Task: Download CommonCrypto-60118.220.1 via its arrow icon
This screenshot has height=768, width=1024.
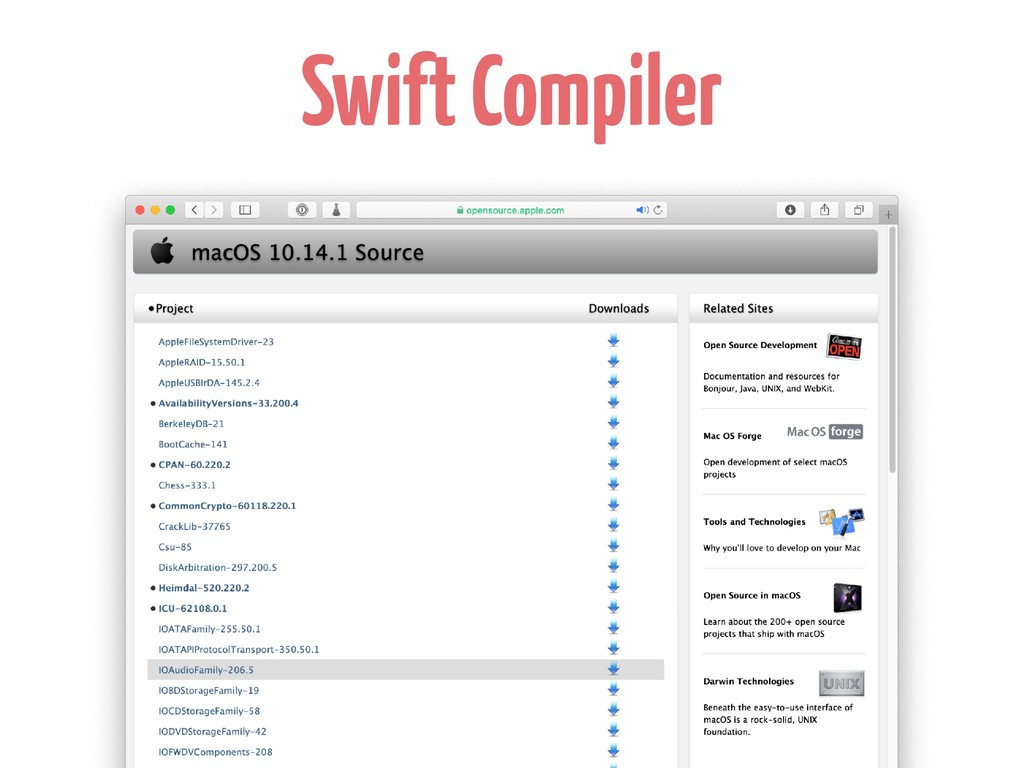Action: pos(613,504)
